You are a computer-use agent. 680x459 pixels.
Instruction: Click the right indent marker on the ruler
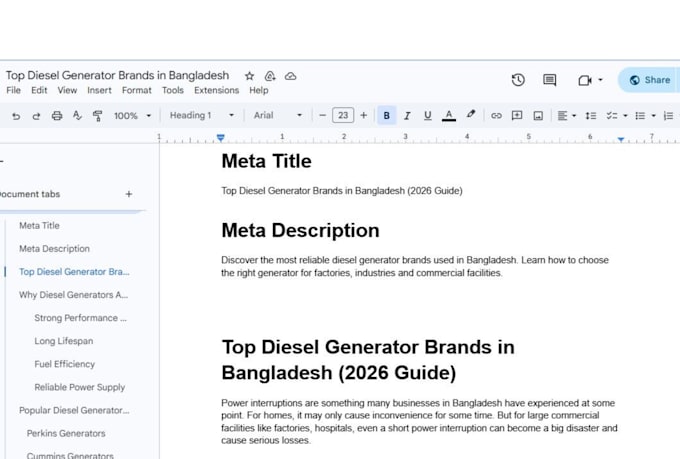[621, 139]
